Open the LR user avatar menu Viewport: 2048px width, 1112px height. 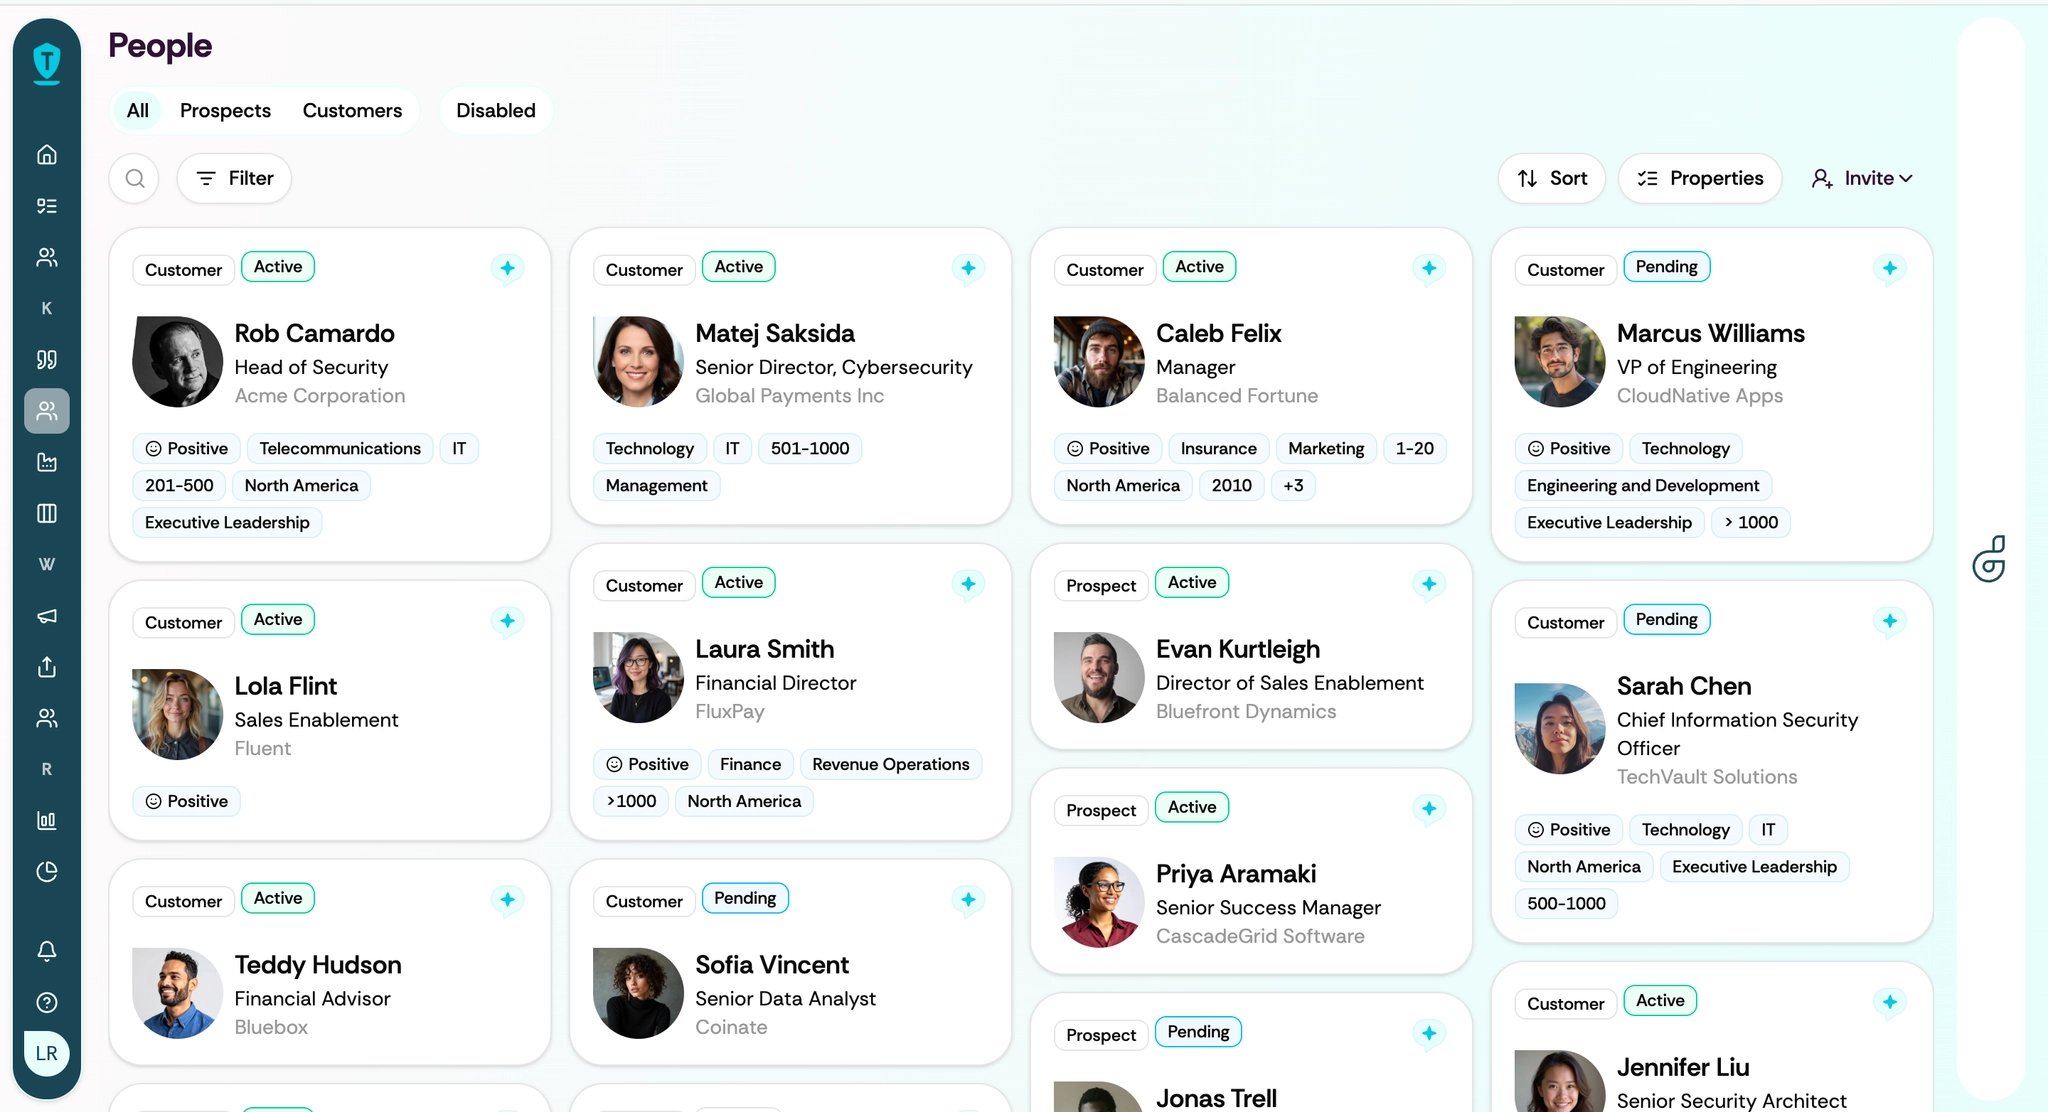coord(47,1053)
